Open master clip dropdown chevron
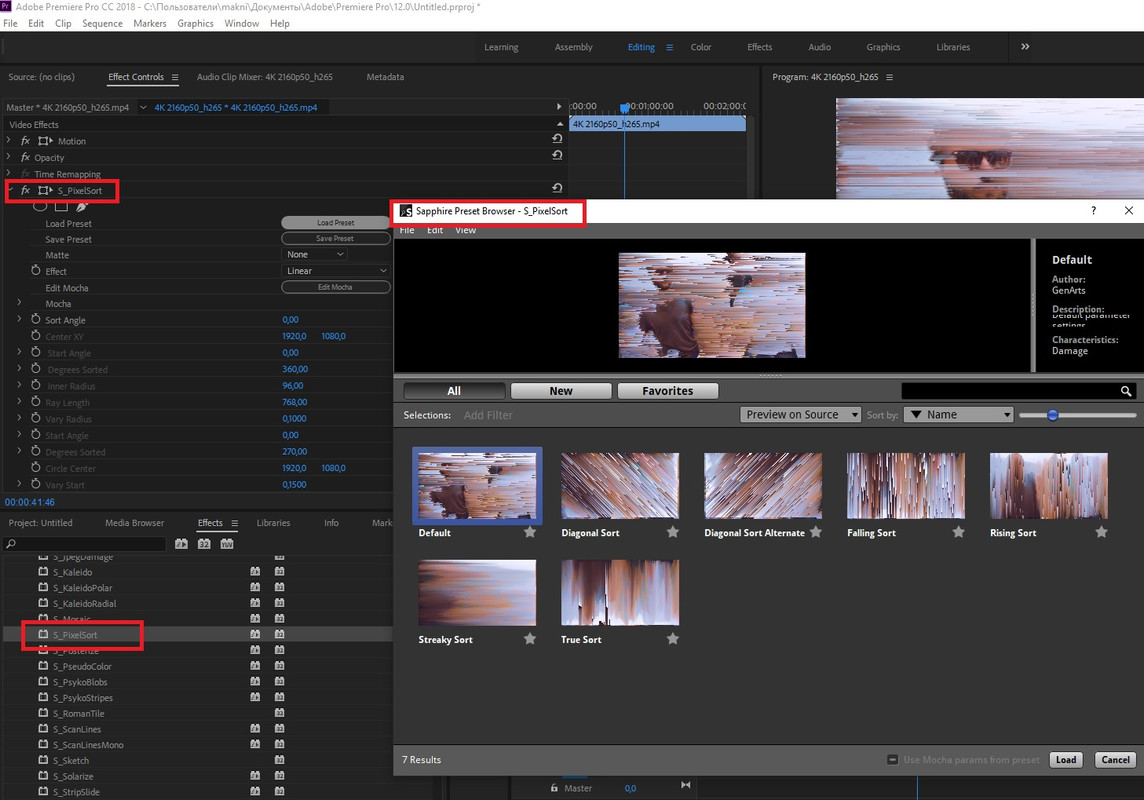This screenshot has width=1144, height=800. pos(143,107)
